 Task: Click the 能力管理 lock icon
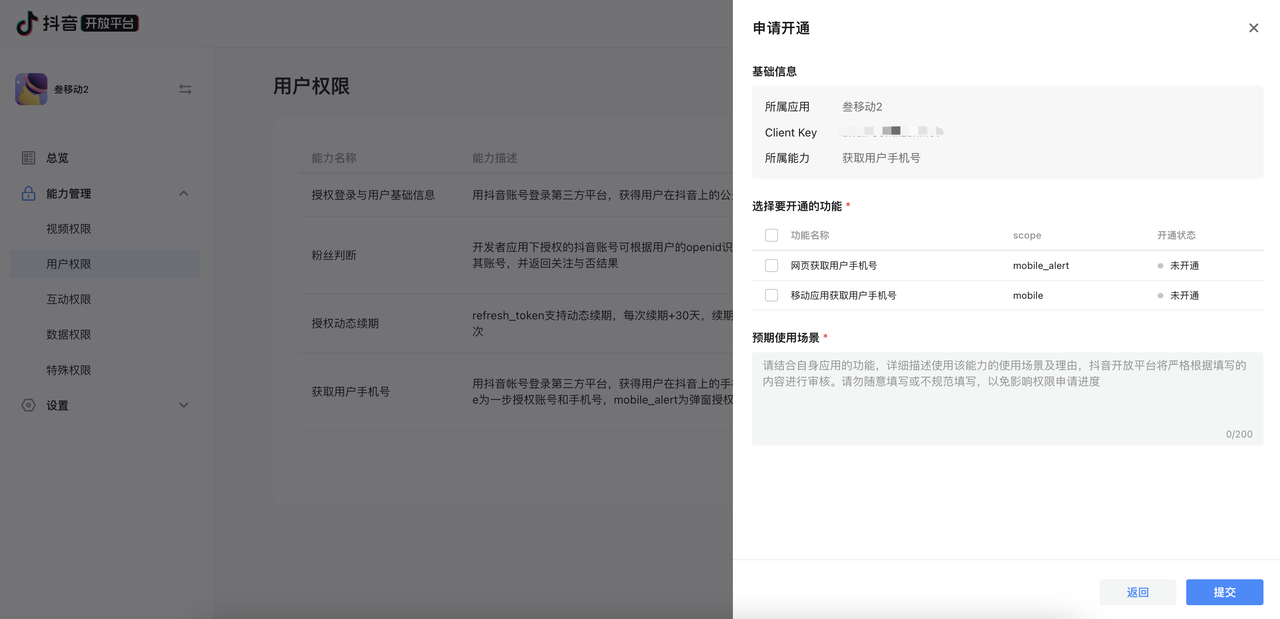28,193
